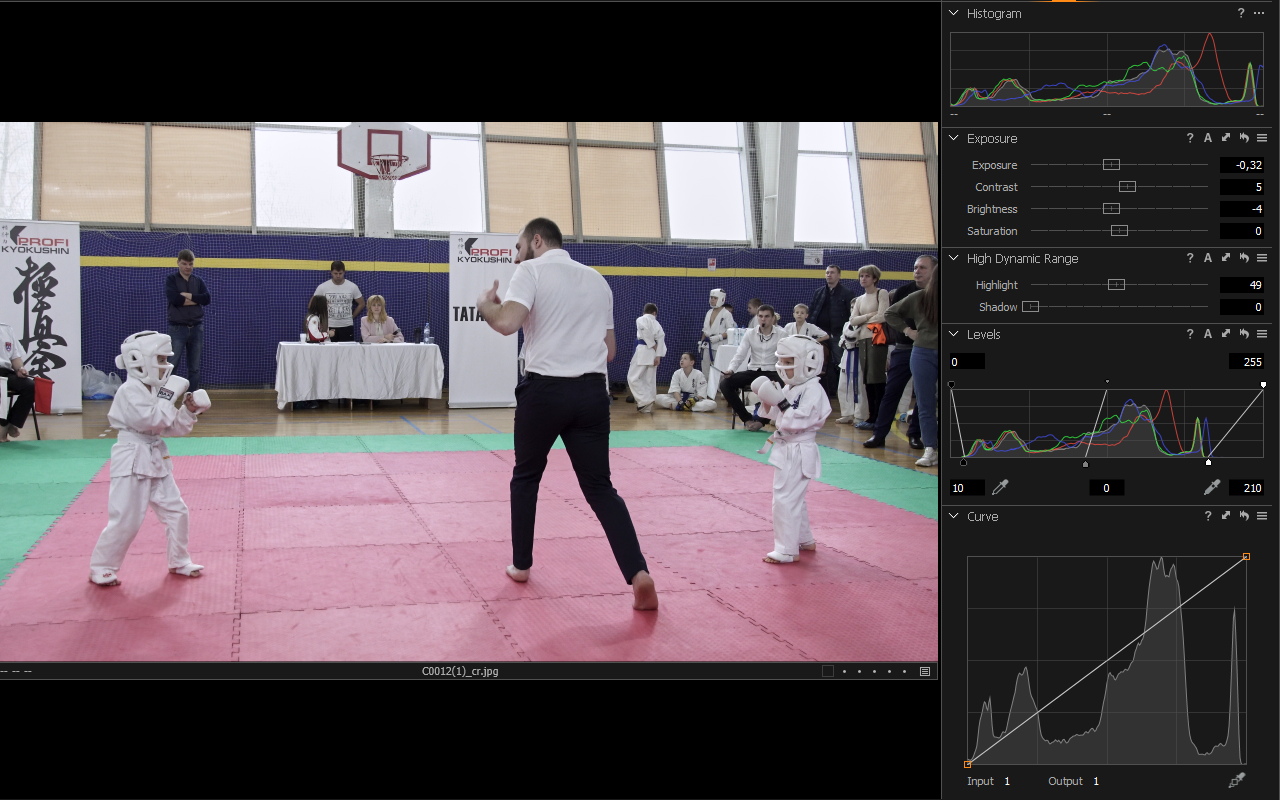Copy High Dynamic Range adjustments icon
This screenshot has height=800, width=1280.
1226,258
